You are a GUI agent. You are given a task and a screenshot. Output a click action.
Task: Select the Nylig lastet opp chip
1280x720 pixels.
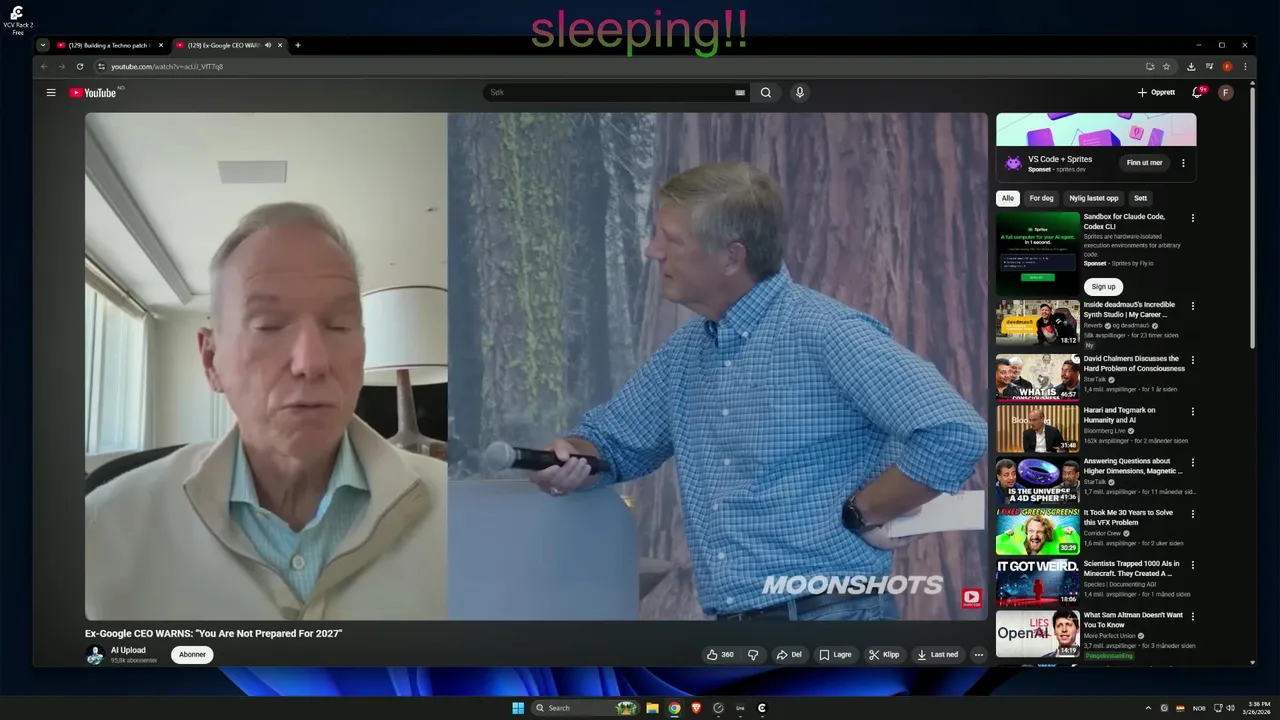pos(1094,198)
